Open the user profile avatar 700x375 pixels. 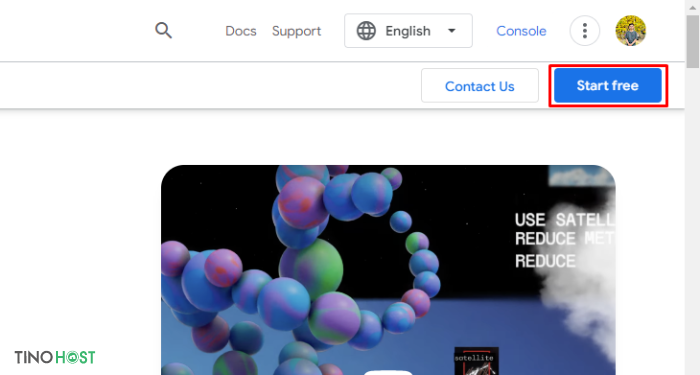tap(630, 31)
